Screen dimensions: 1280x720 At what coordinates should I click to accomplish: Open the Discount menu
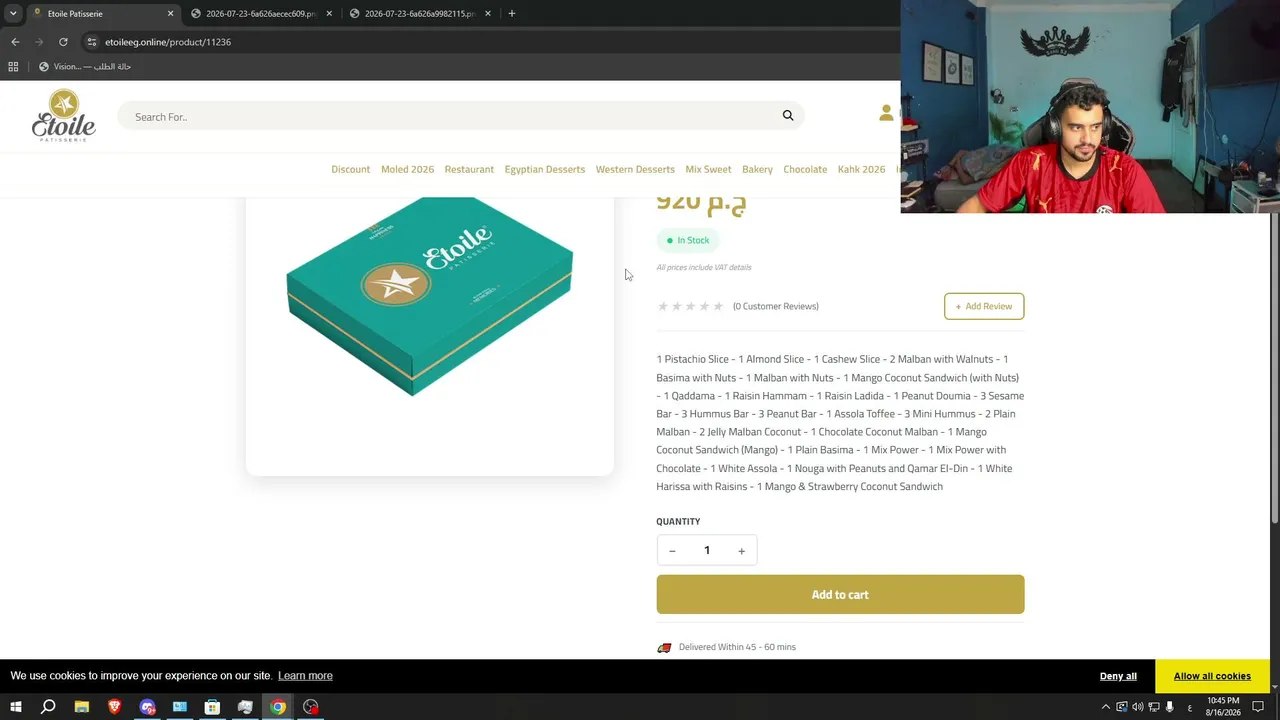(351, 169)
